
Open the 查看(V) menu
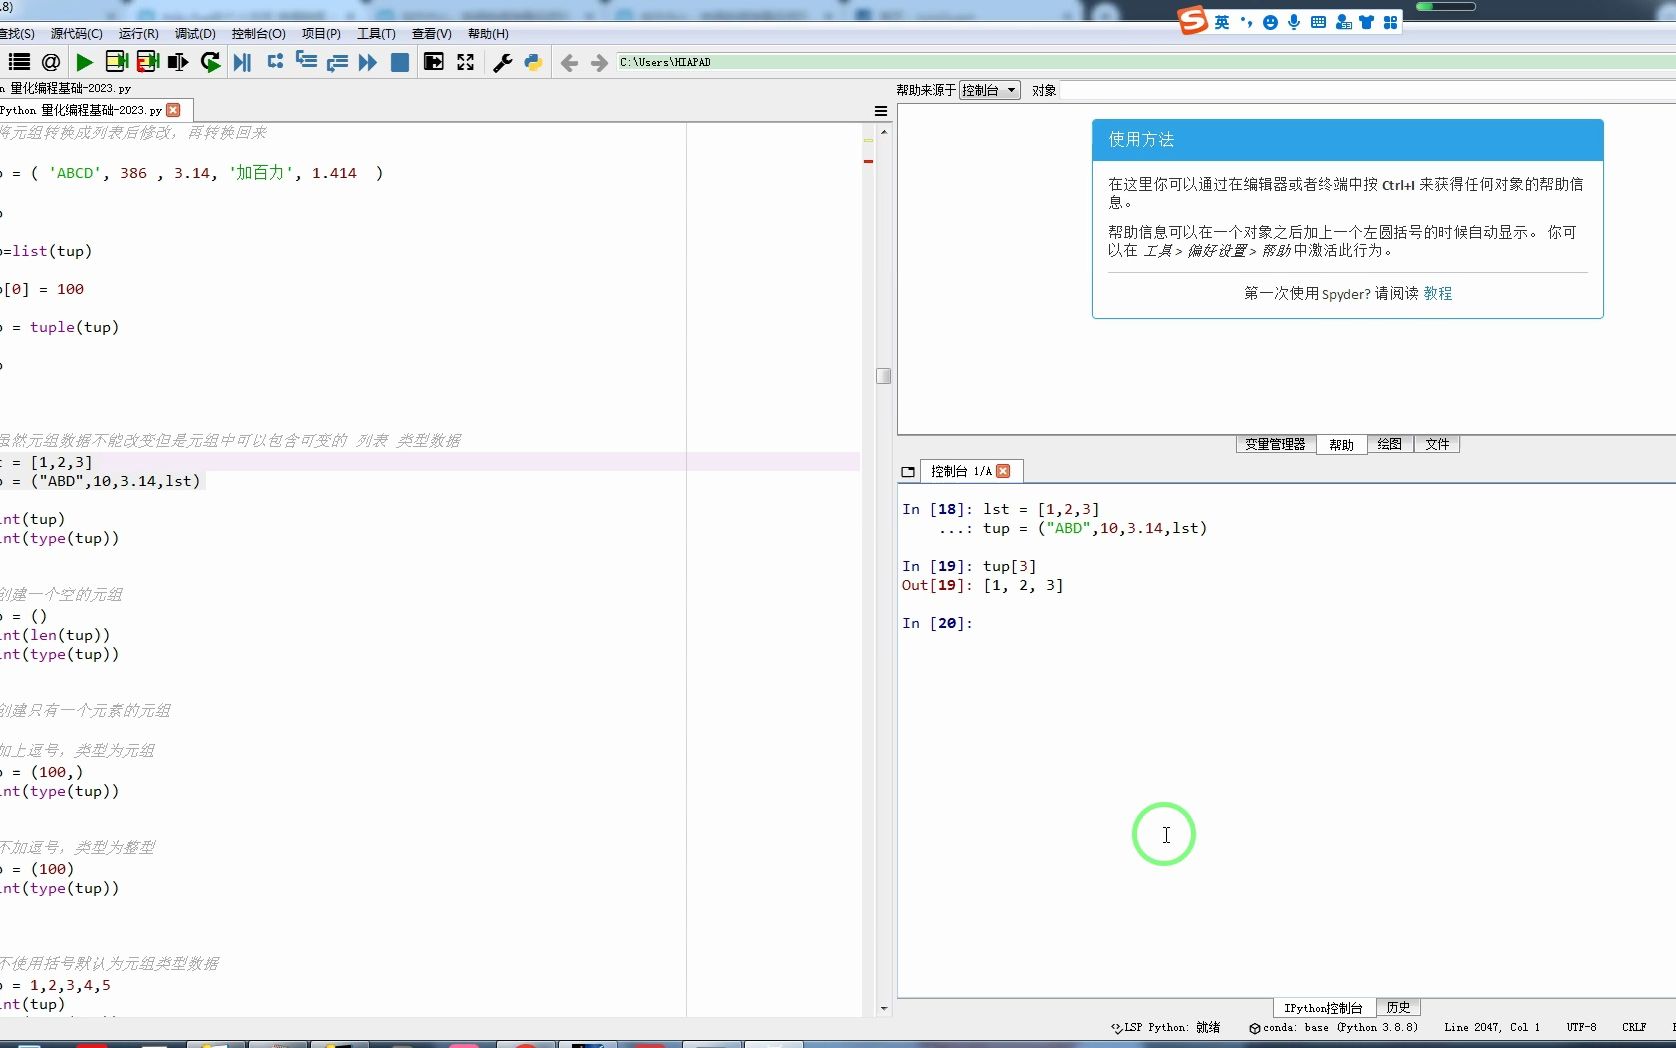(432, 34)
